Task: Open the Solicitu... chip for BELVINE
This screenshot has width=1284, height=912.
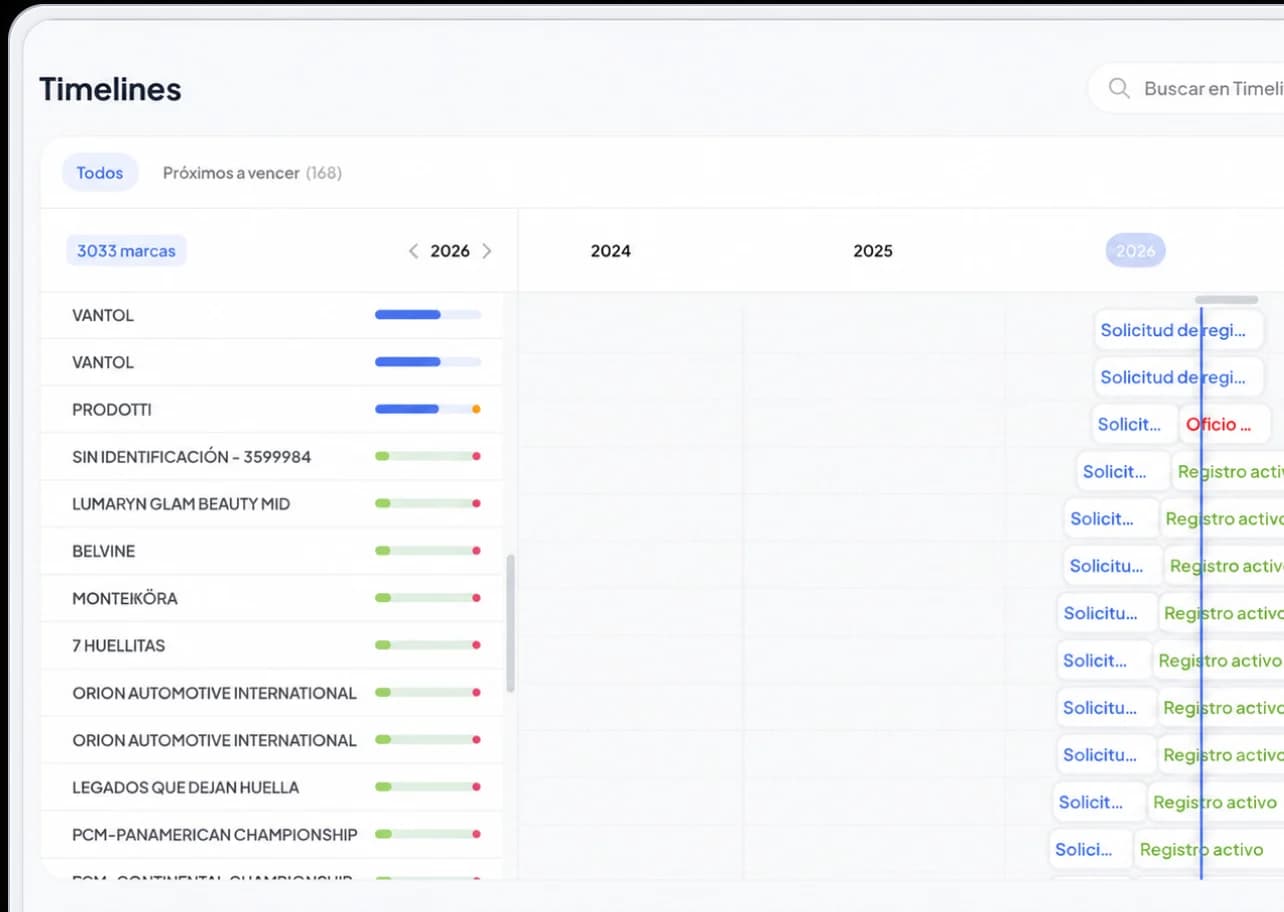Action: click(1113, 566)
